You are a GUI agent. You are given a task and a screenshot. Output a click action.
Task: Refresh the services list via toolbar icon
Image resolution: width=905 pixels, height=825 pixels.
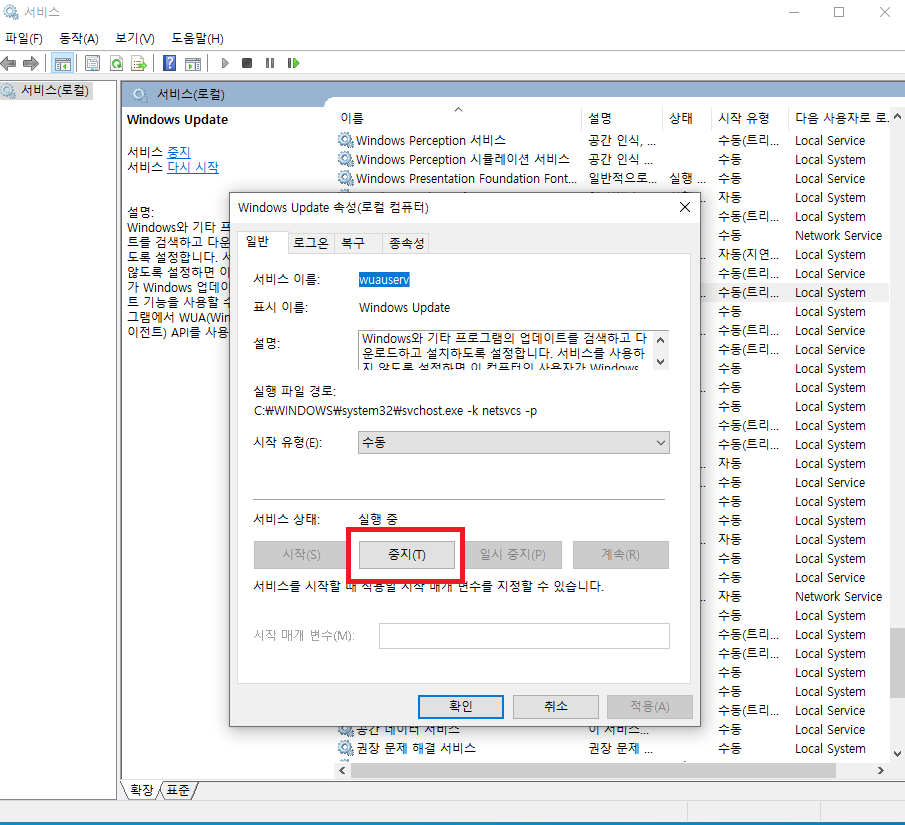[117, 63]
